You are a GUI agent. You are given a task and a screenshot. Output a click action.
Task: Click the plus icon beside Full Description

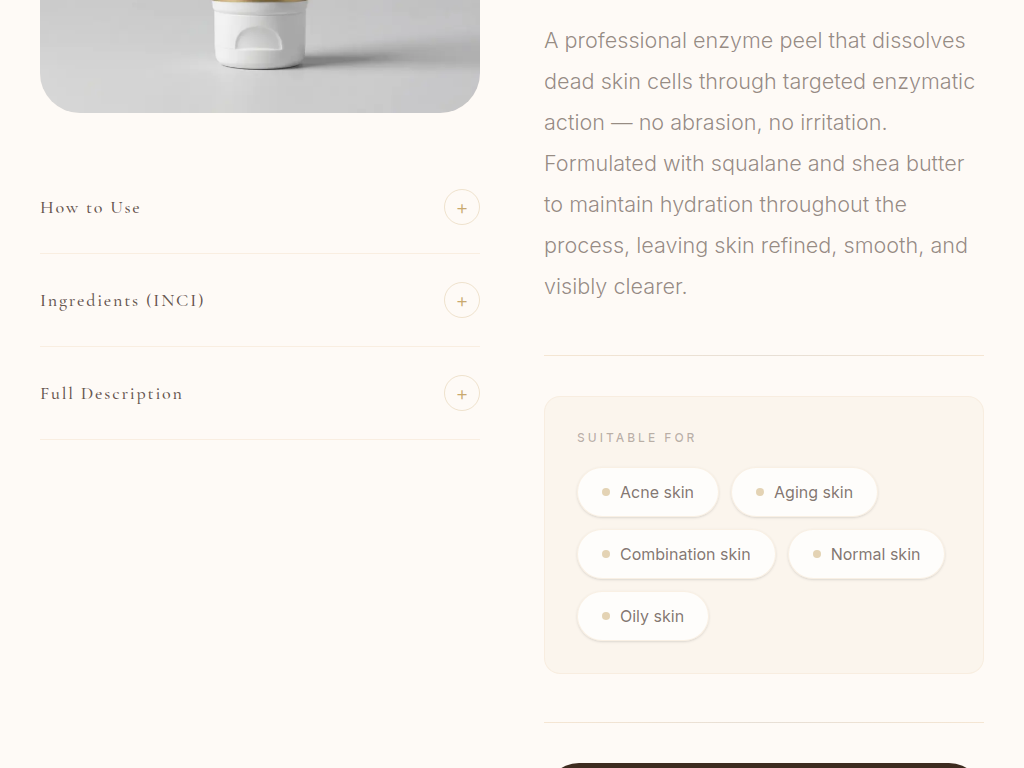coord(462,394)
